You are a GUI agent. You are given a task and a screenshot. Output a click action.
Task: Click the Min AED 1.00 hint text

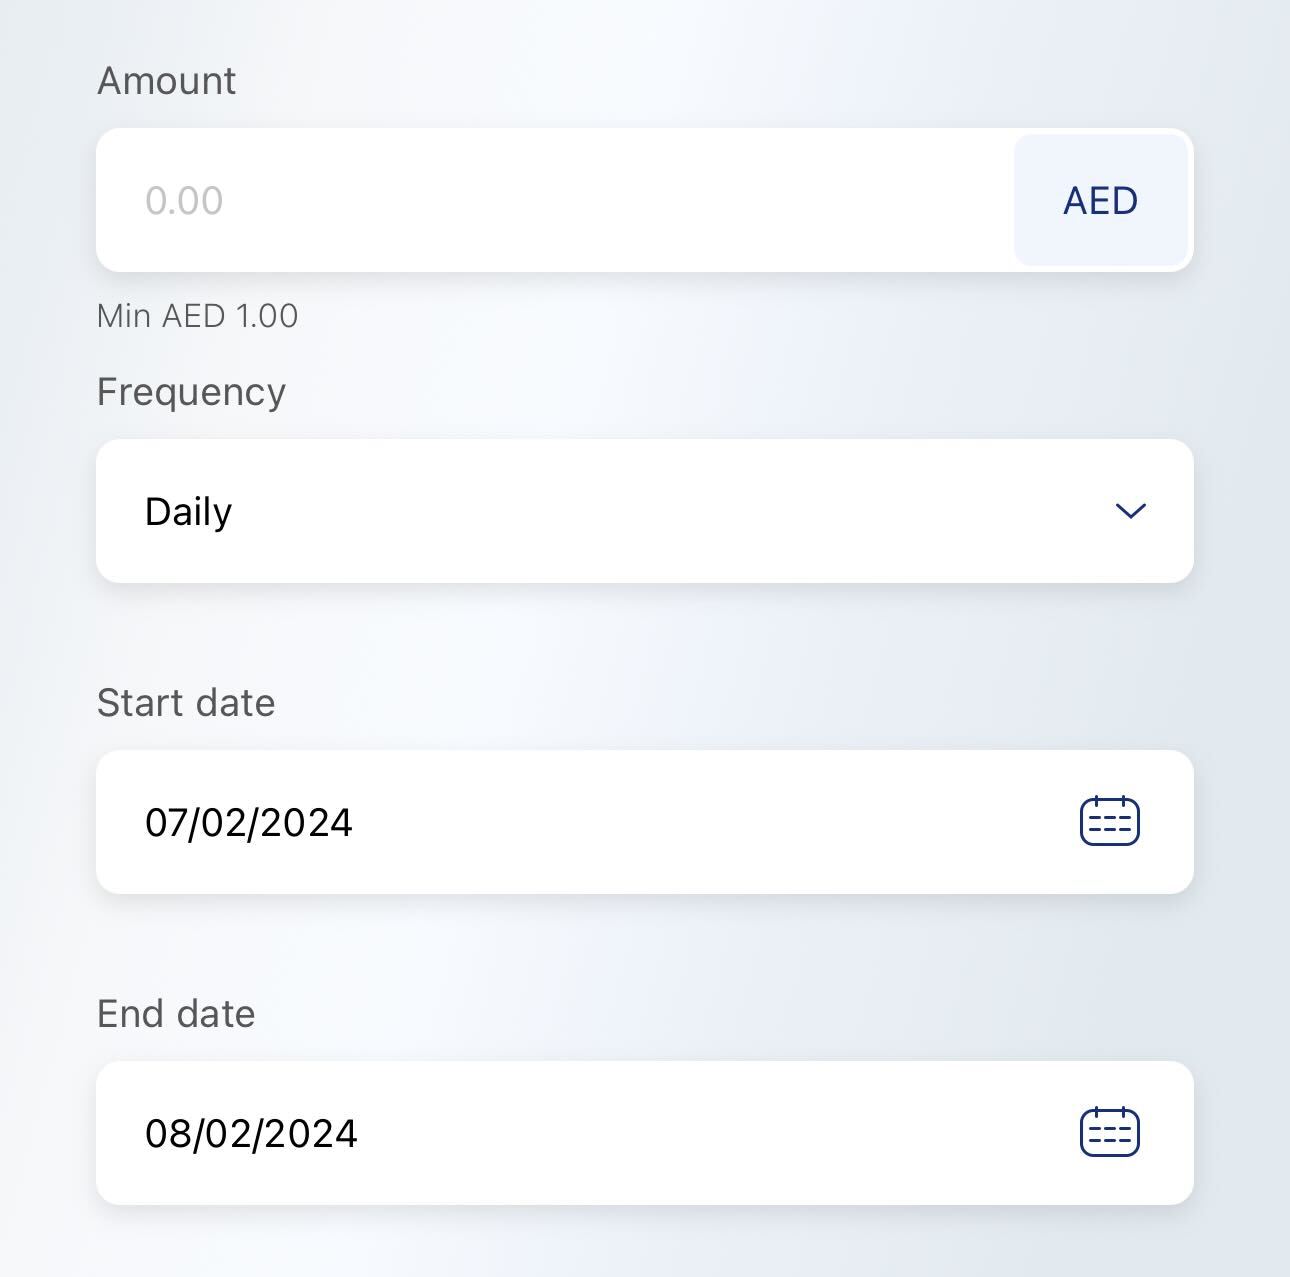(x=197, y=316)
